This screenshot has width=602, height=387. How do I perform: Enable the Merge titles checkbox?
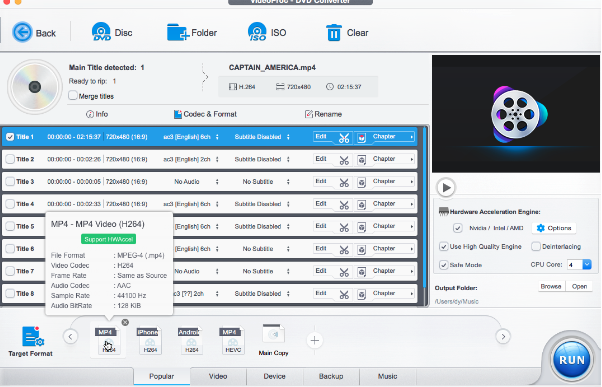73,95
